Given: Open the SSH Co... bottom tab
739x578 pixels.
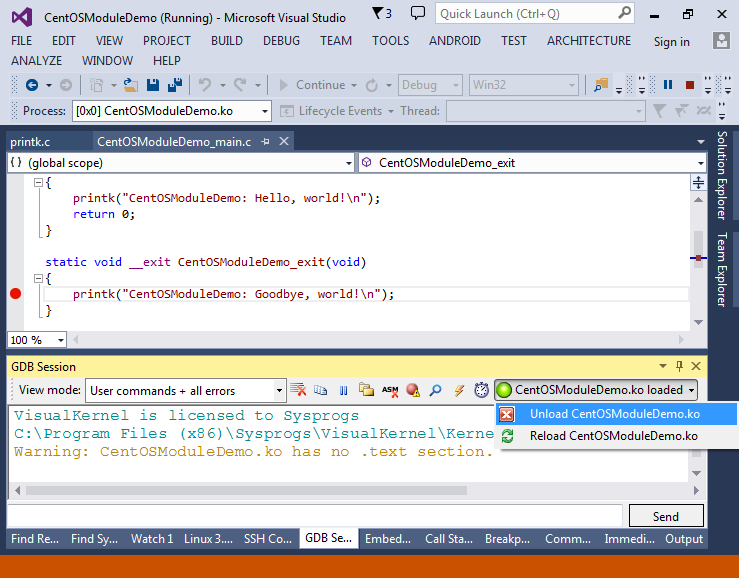Looking at the screenshot, I should tap(268, 539).
